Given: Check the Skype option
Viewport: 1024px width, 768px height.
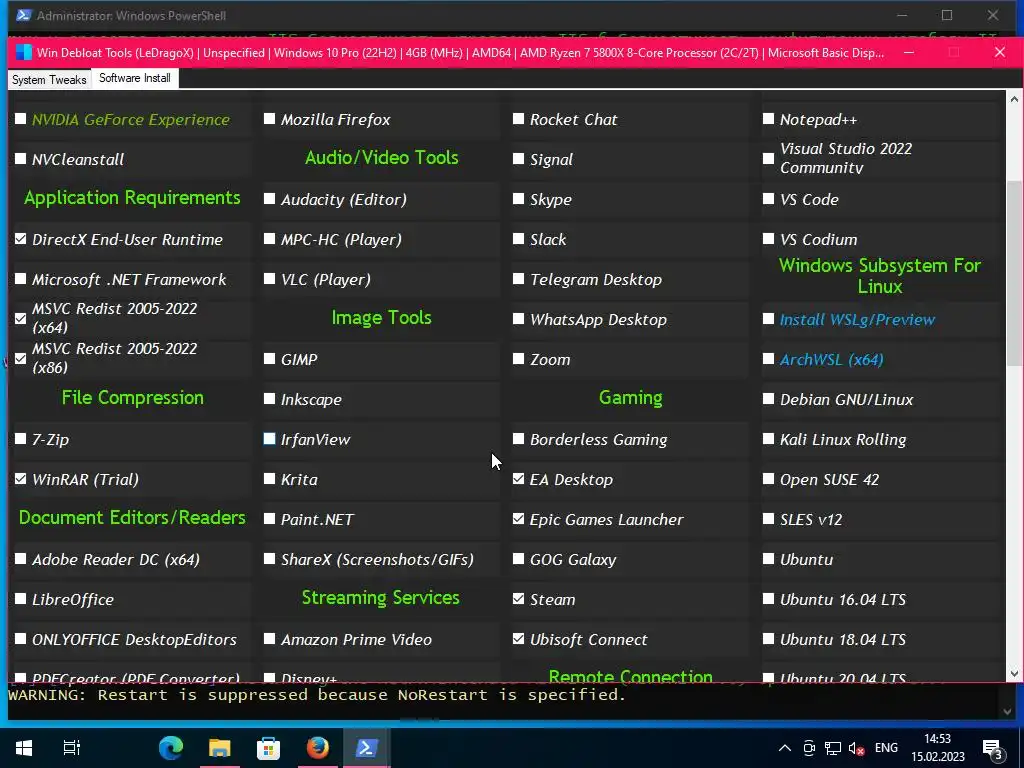Looking at the screenshot, I should 519,199.
